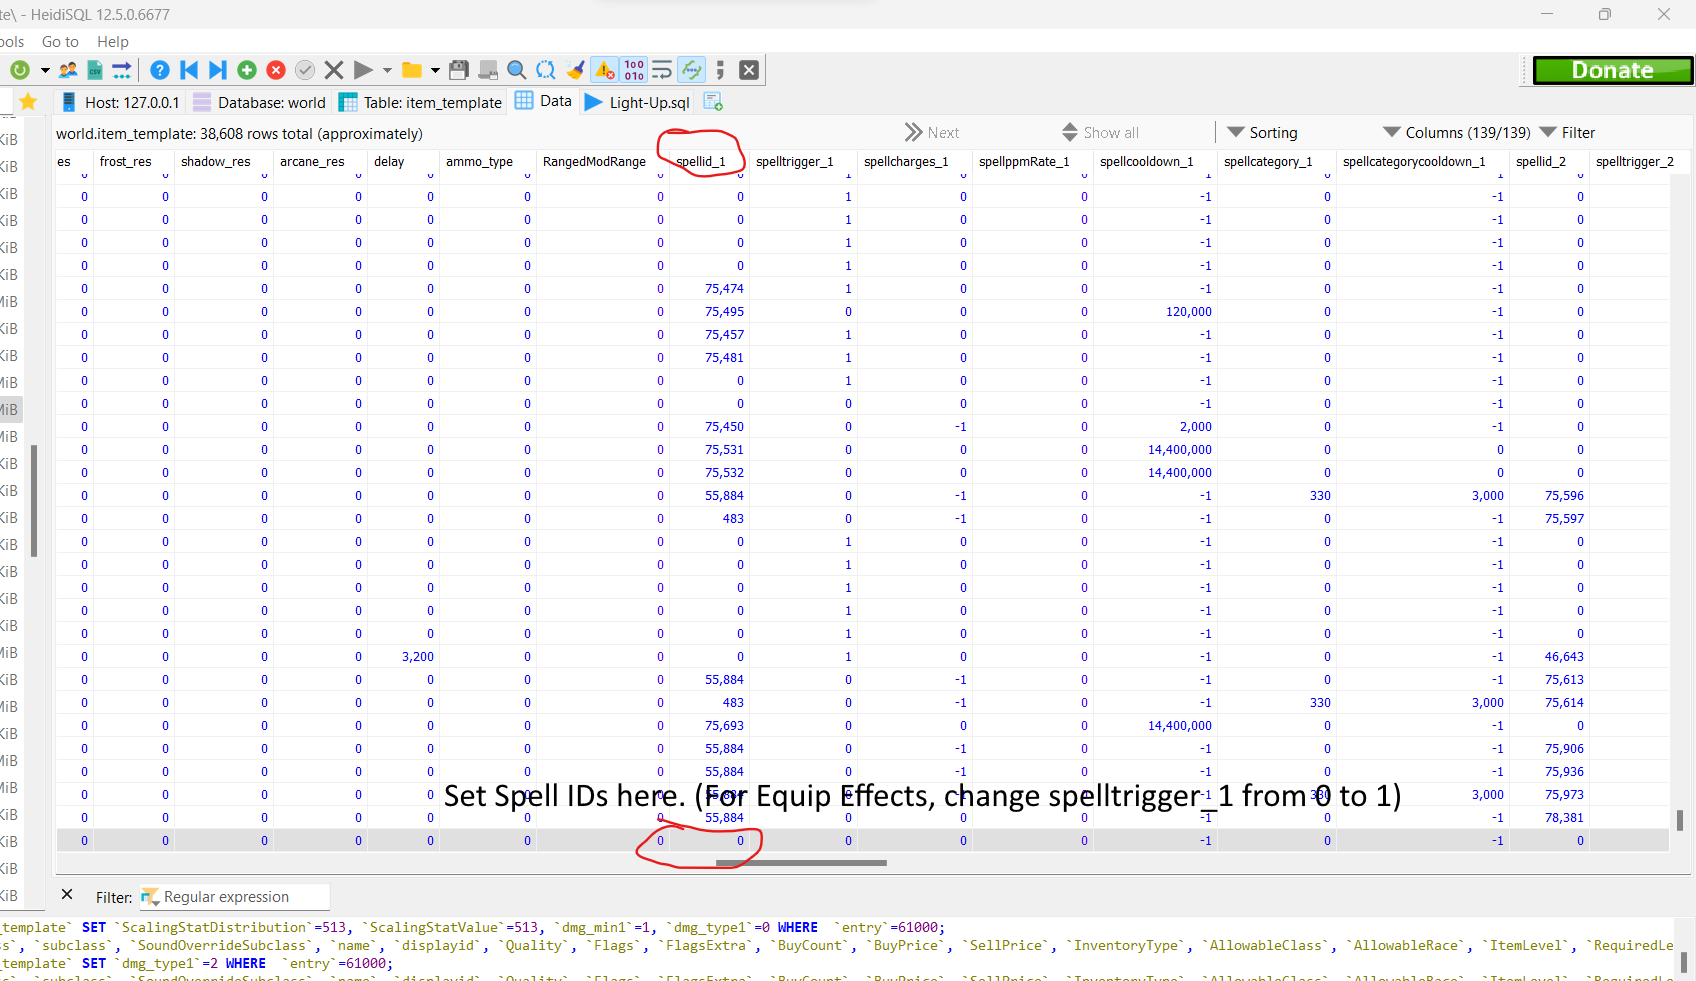Toggle the foreign key values link icon
The width and height of the screenshot is (1696, 981).
coord(691,70)
